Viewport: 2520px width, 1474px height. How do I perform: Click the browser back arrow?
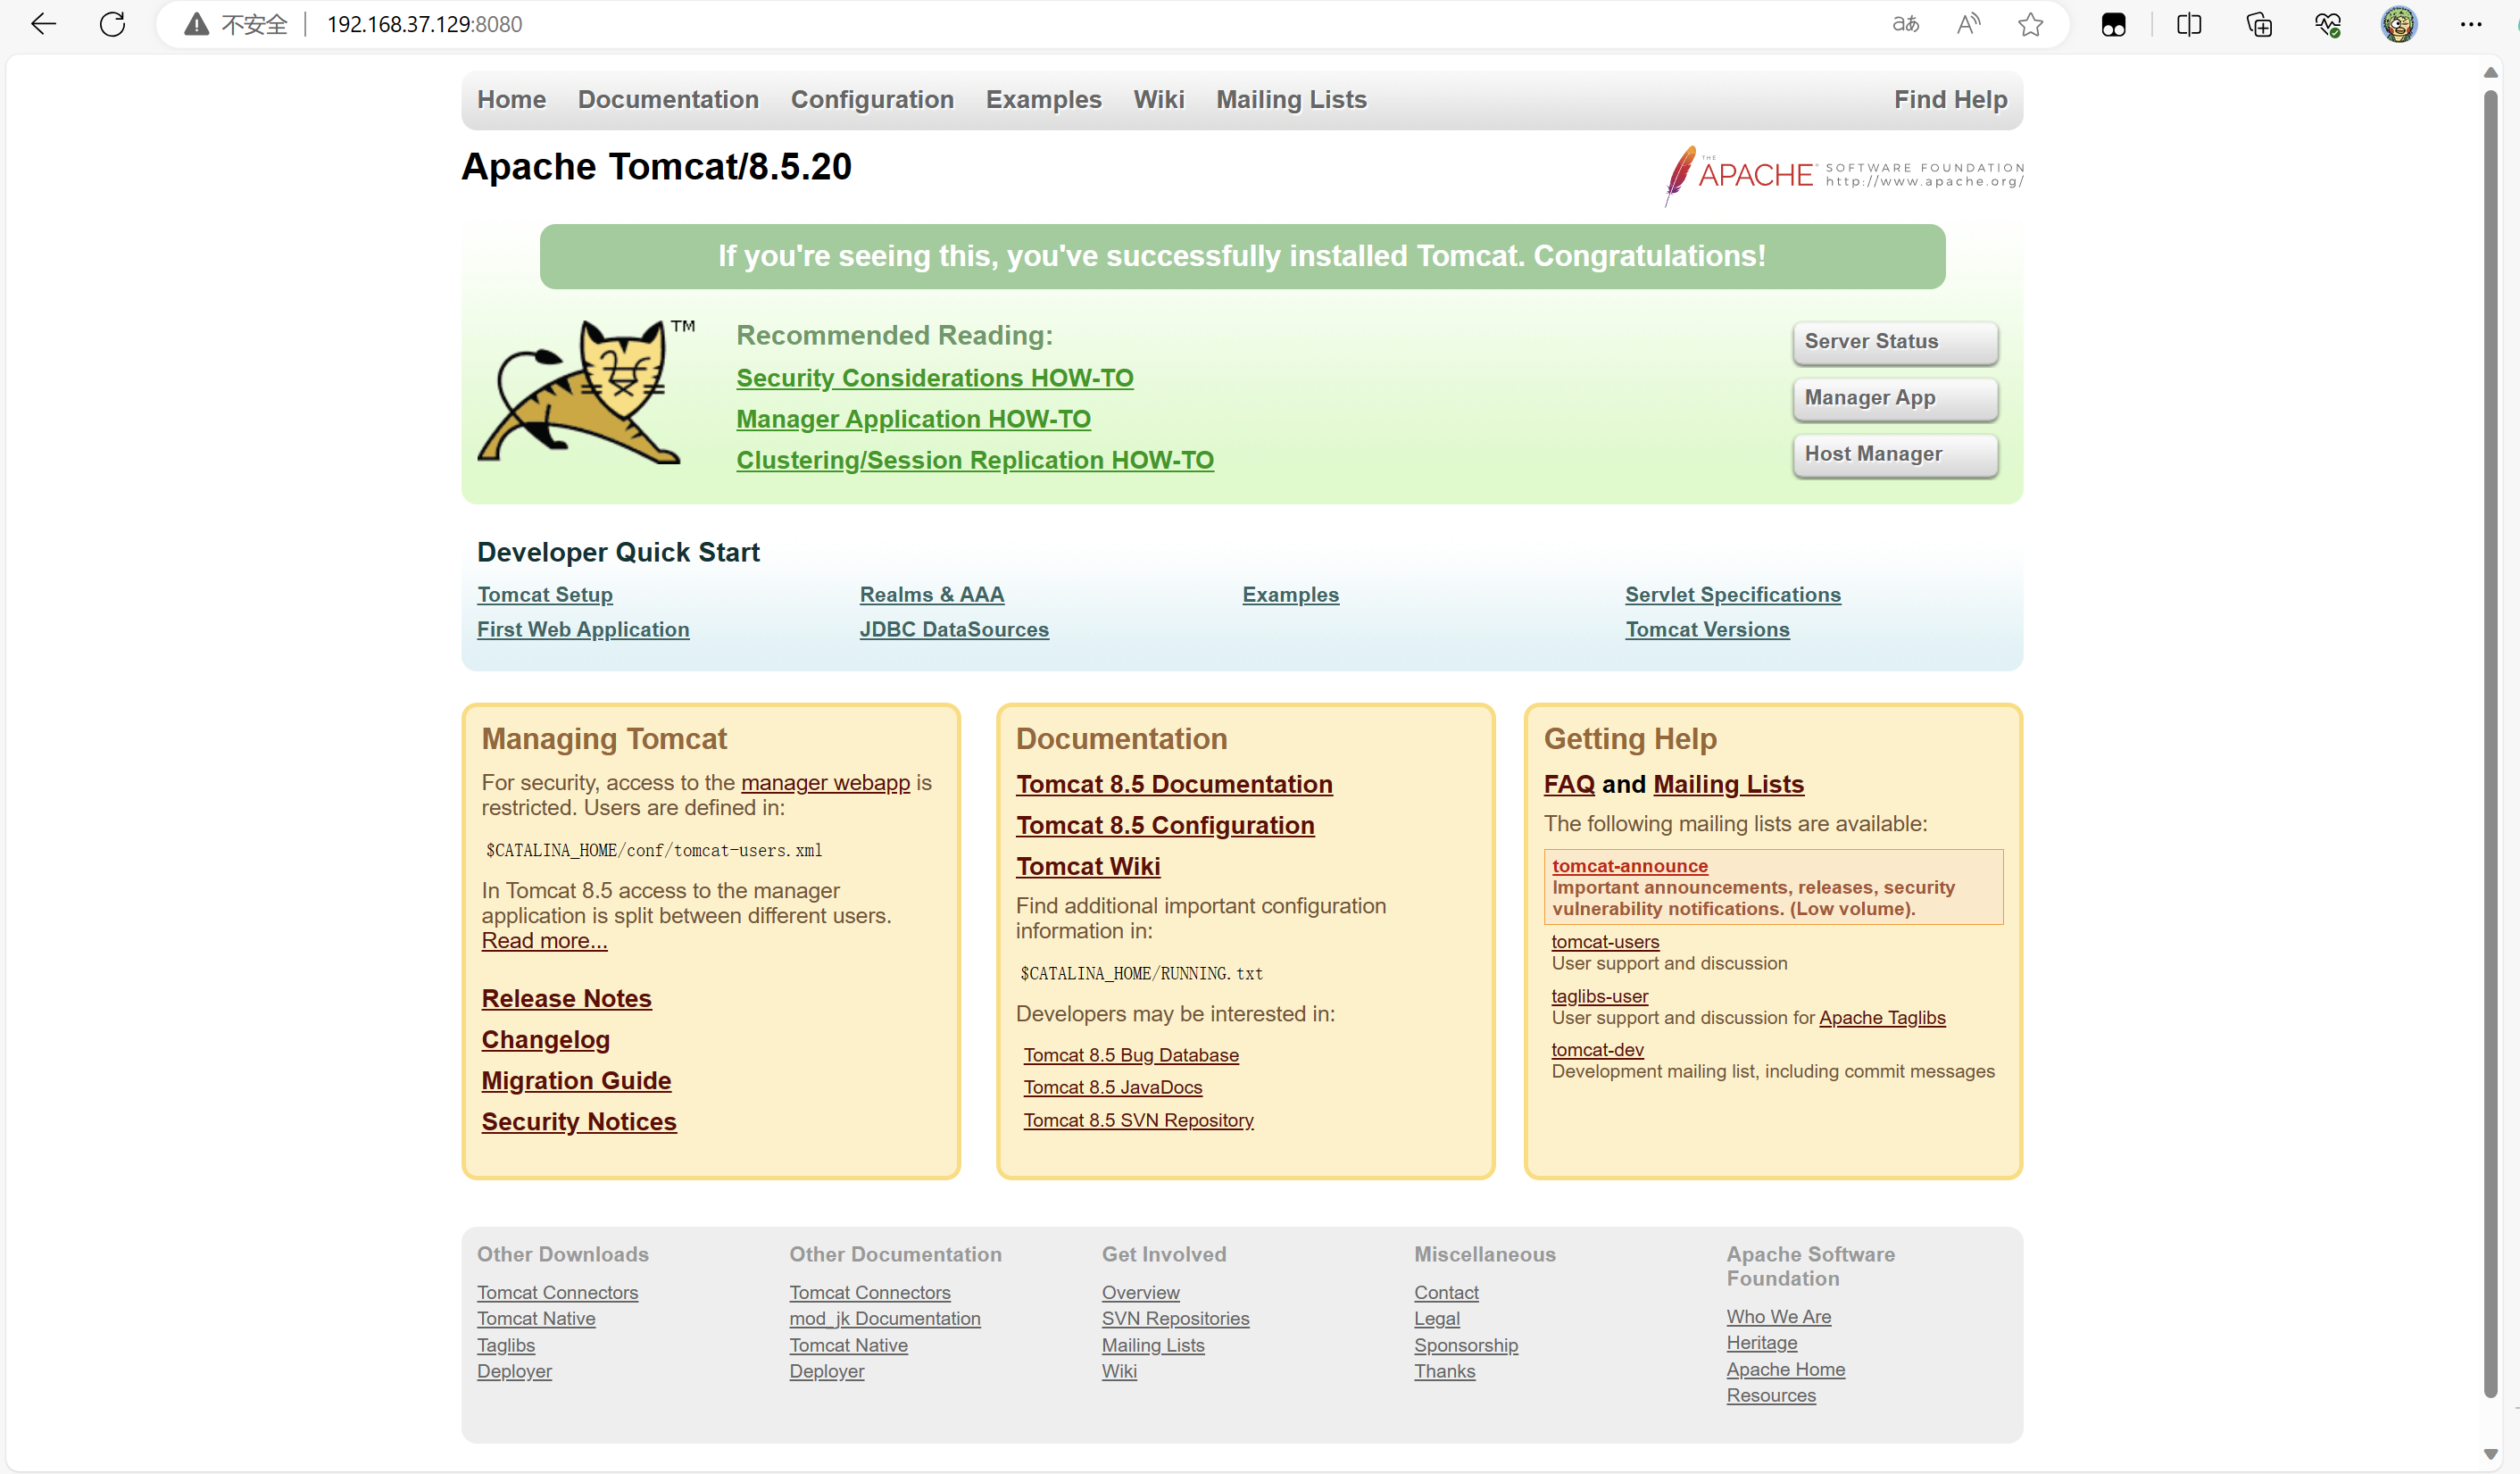(x=43, y=24)
